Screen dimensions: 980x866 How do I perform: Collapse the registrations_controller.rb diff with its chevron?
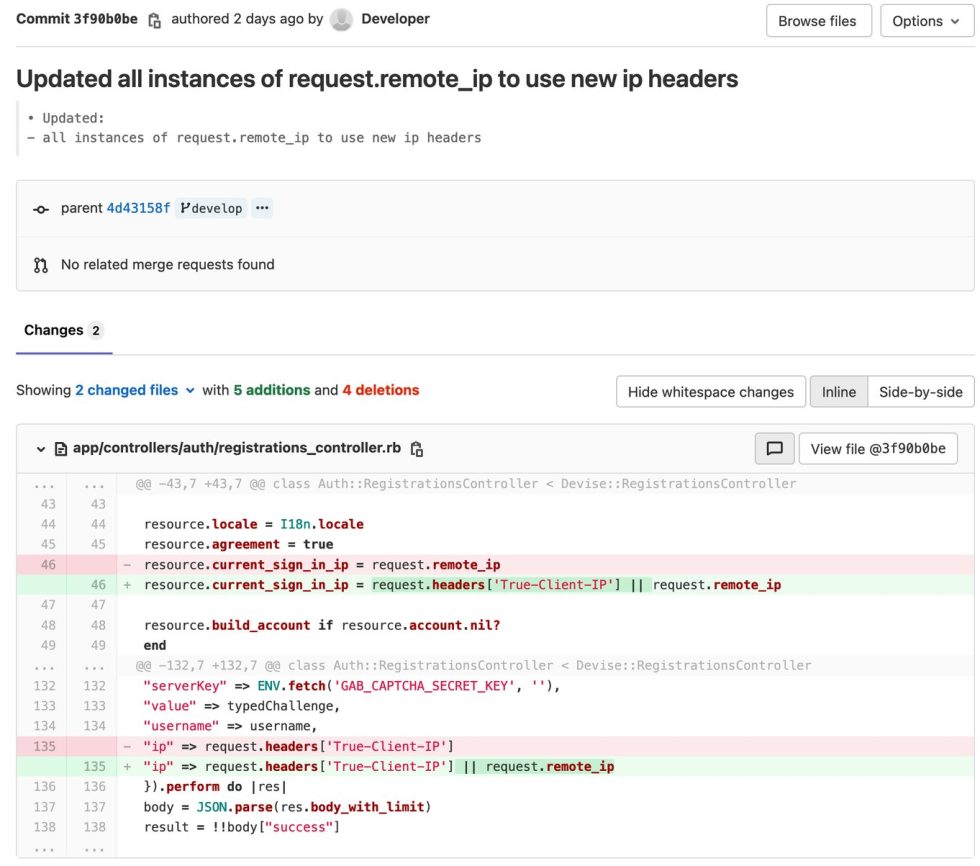(41, 449)
